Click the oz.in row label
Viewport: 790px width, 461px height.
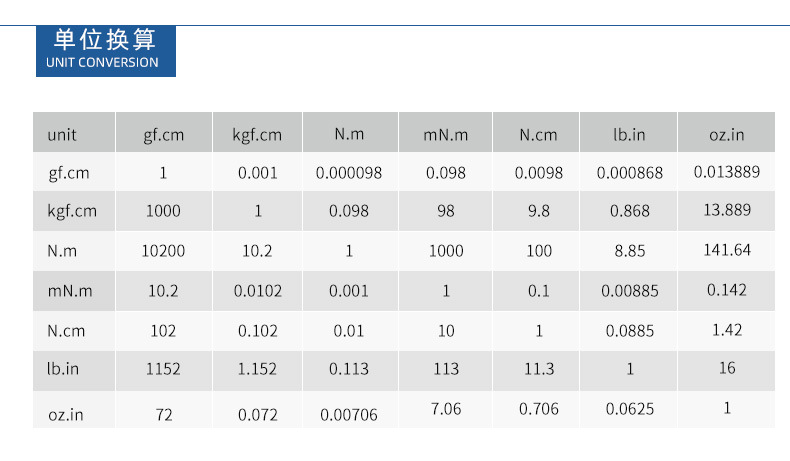pyautogui.click(x=74, y=410)
